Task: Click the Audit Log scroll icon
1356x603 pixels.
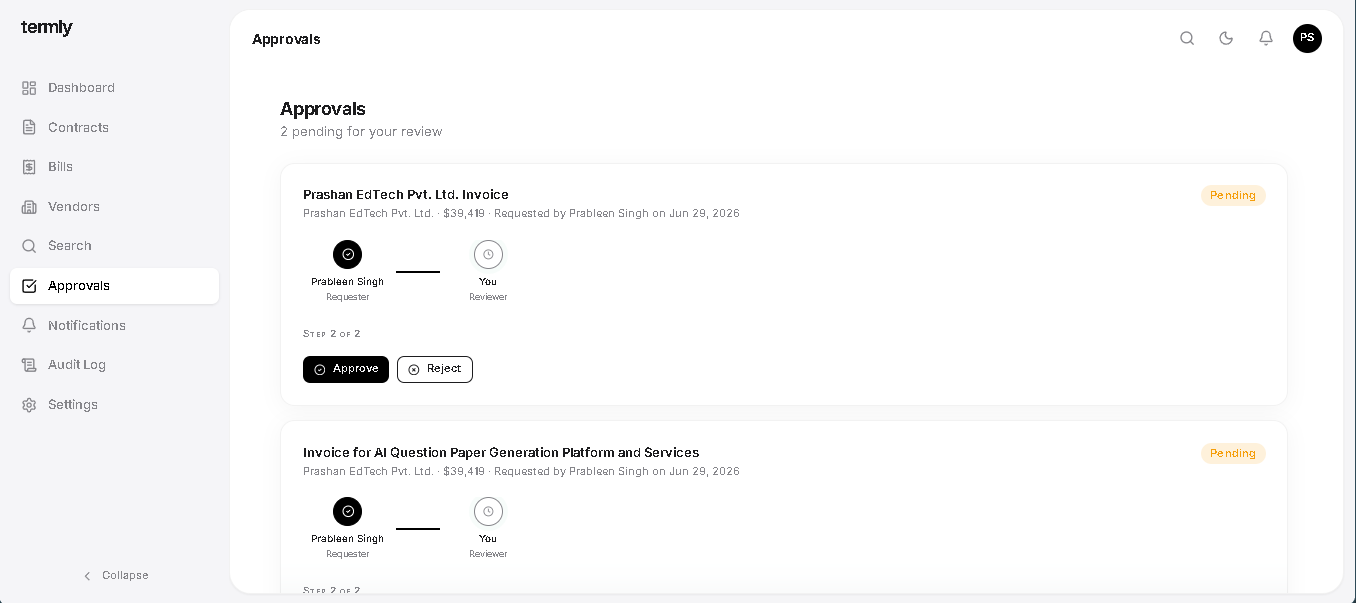Action: 29,365
